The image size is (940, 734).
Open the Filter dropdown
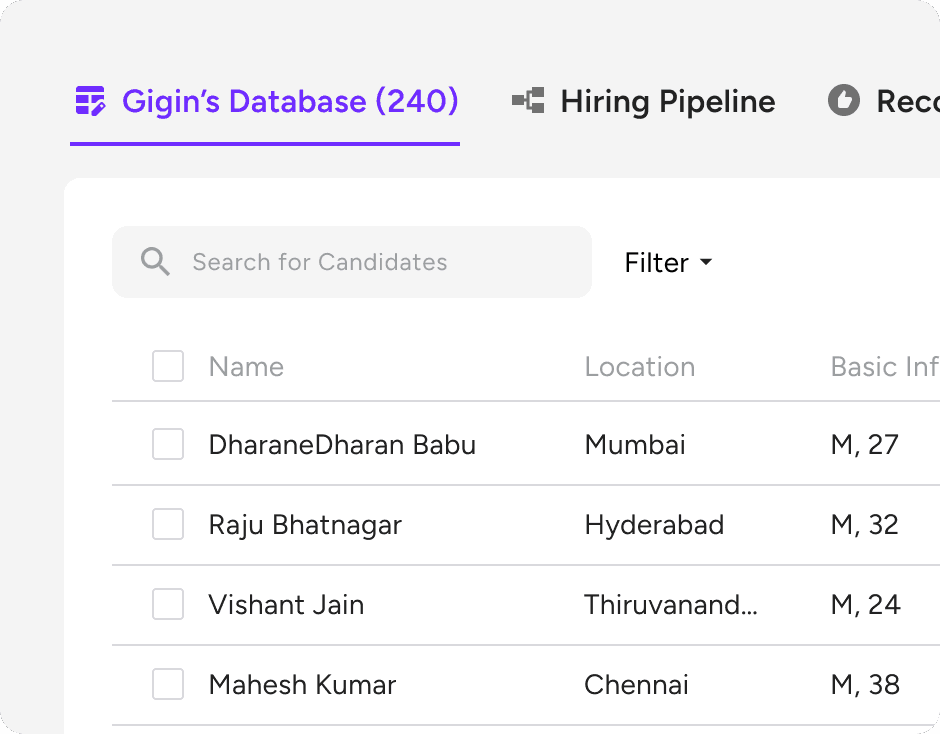(657, 263)
